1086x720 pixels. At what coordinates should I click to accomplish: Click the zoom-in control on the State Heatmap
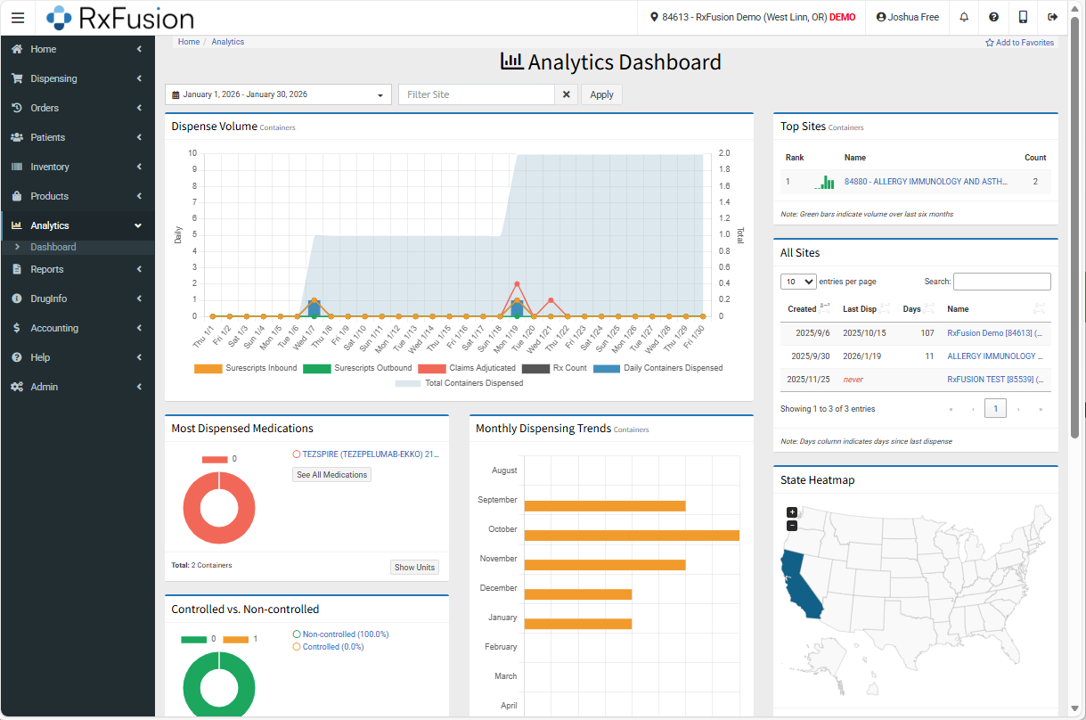[791, 511]
